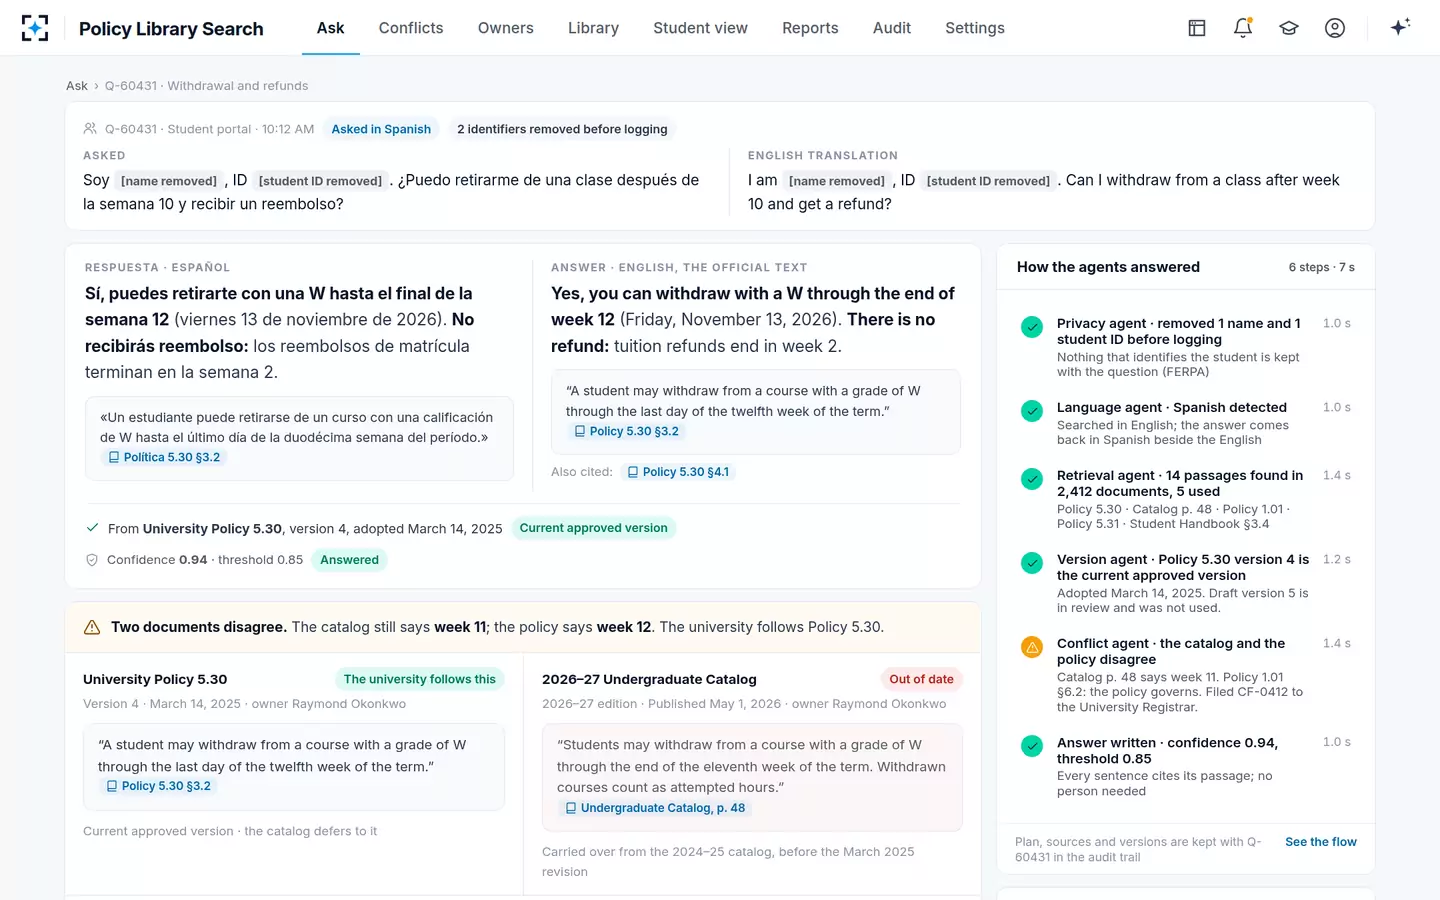Switch to the Audit tab
The height and width of the screenshot is (900, 1440).
pos(892,28)
